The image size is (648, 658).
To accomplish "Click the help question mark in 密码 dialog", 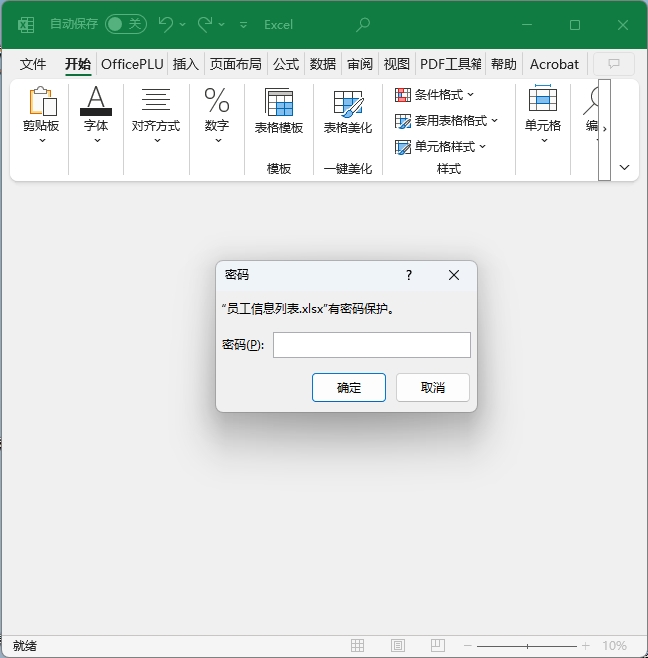I will click(x=409, y=275).
